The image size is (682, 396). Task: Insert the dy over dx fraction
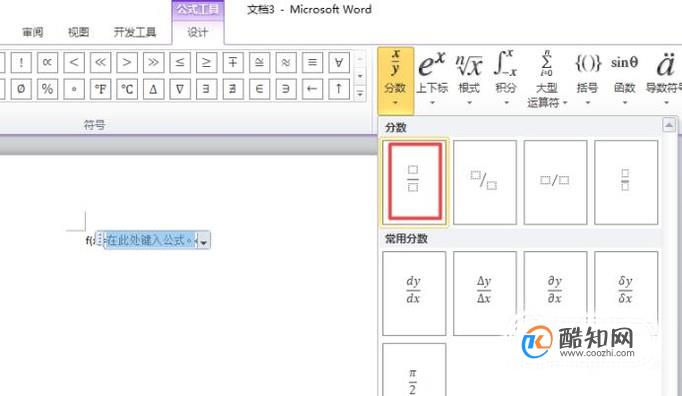(414, 293)
